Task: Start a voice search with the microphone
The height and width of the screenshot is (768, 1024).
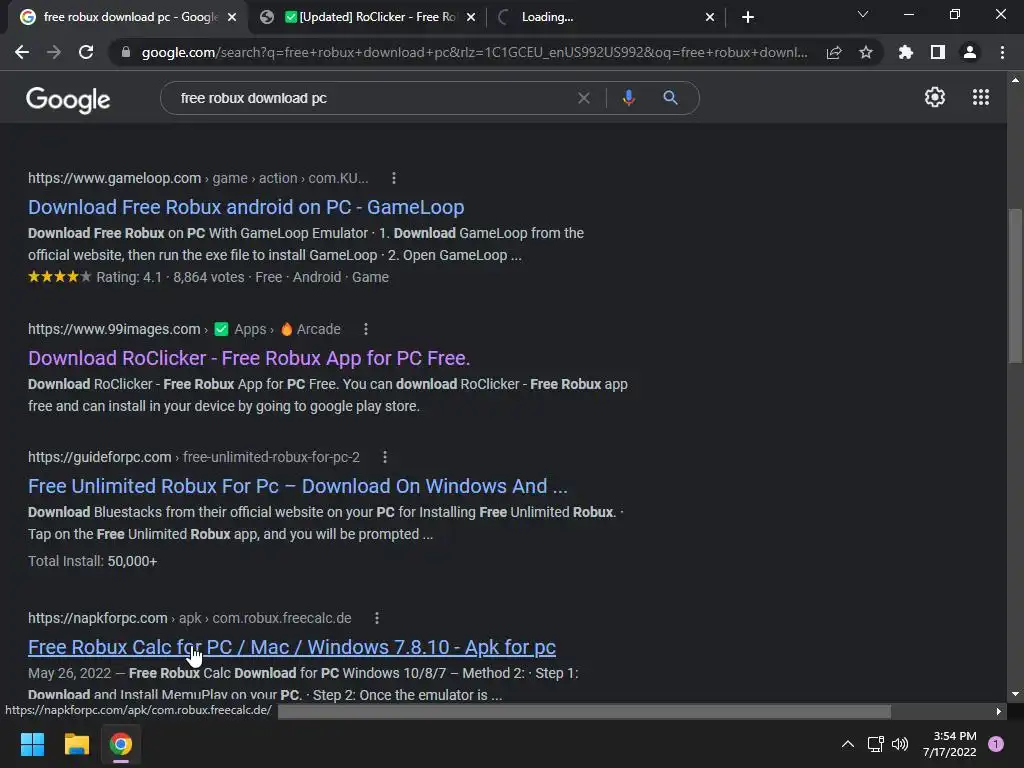Action: [x=628, y=98]
